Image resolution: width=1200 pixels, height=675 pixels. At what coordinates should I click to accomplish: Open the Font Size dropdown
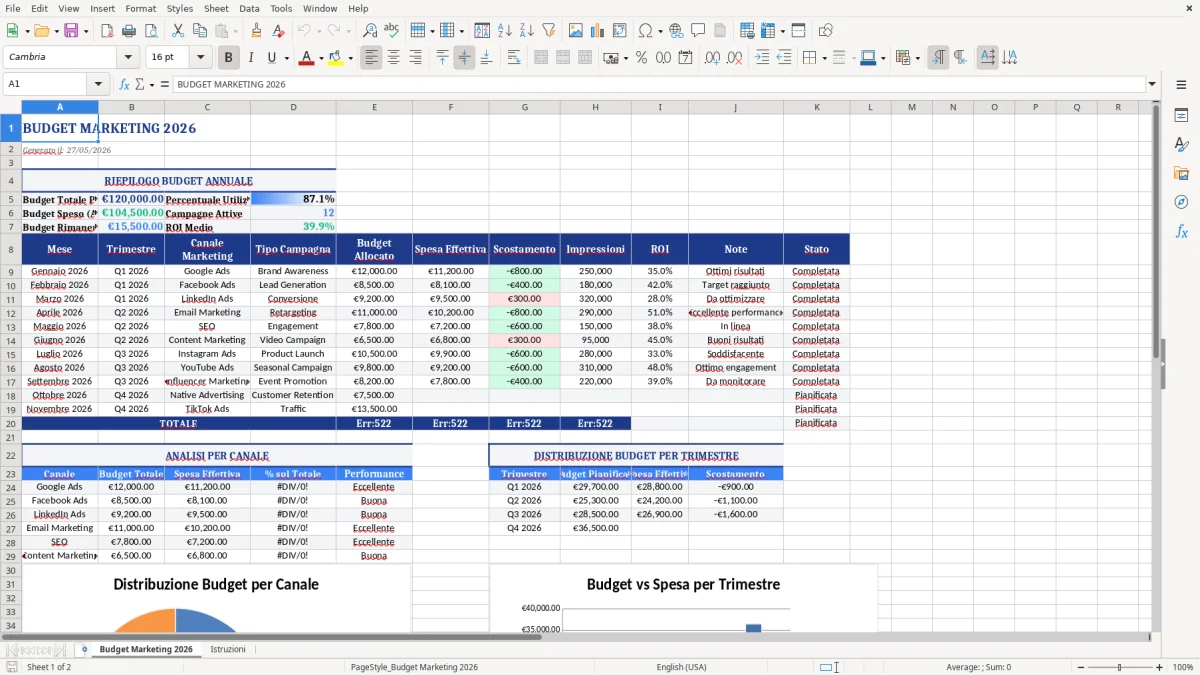point(201,57)
